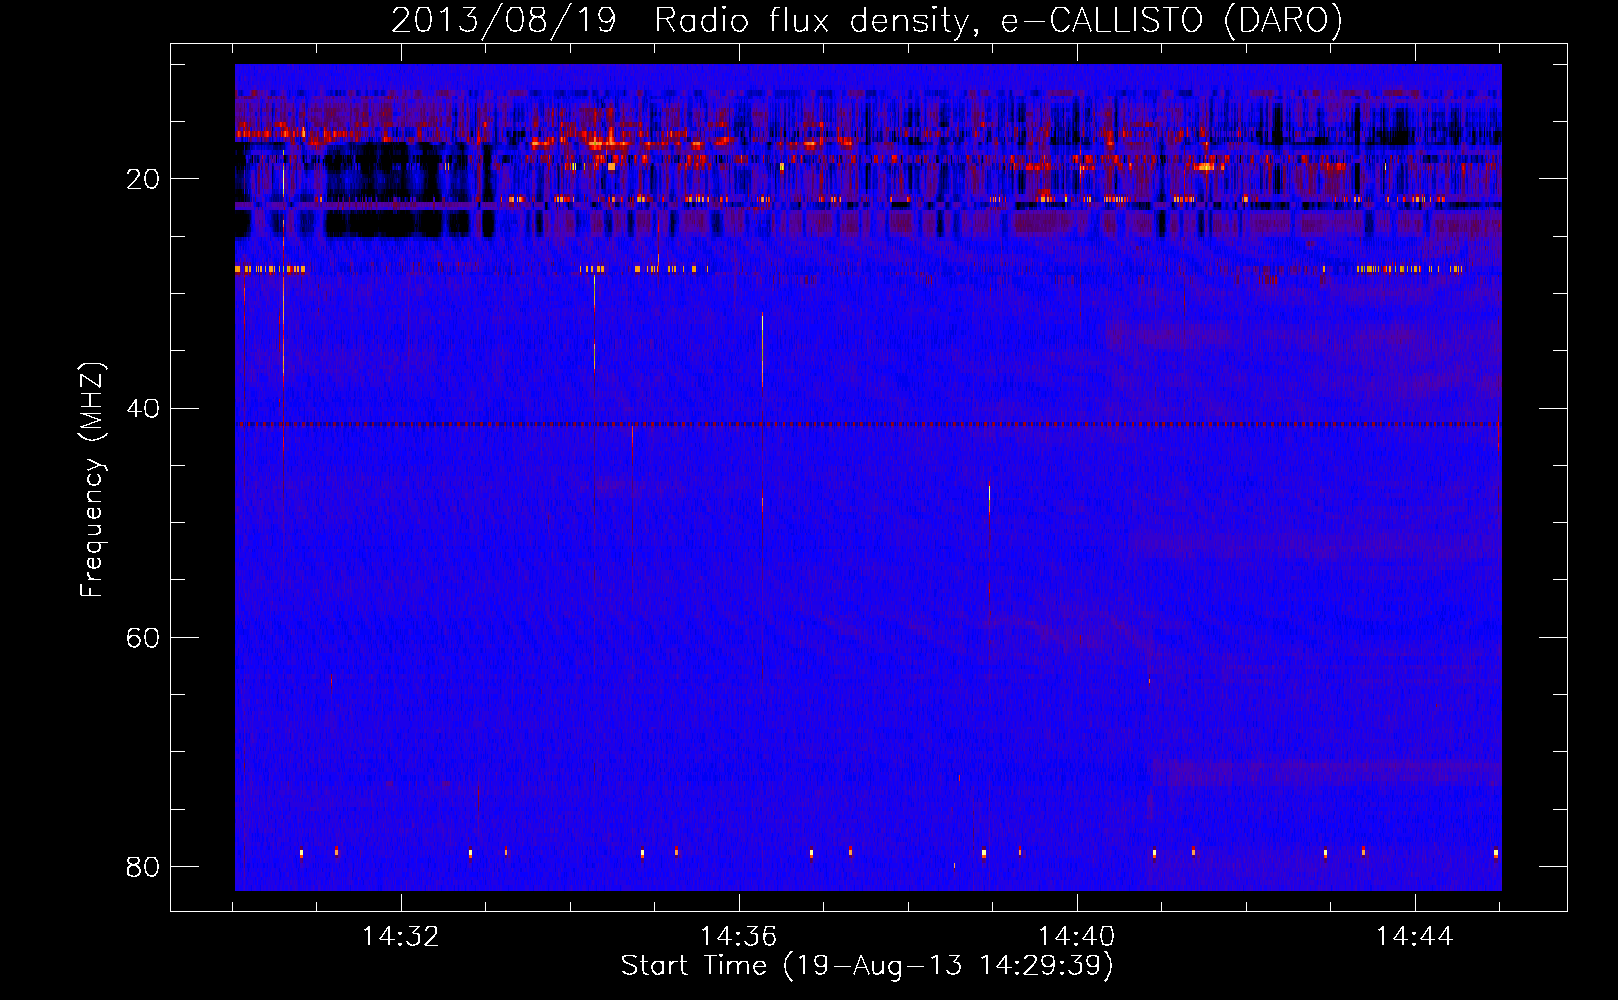Viewport: 1618px width, 1000px height.
Task: Click the plot title '2013/08/19 Radio flux density'
Action: tap(867, 20)
